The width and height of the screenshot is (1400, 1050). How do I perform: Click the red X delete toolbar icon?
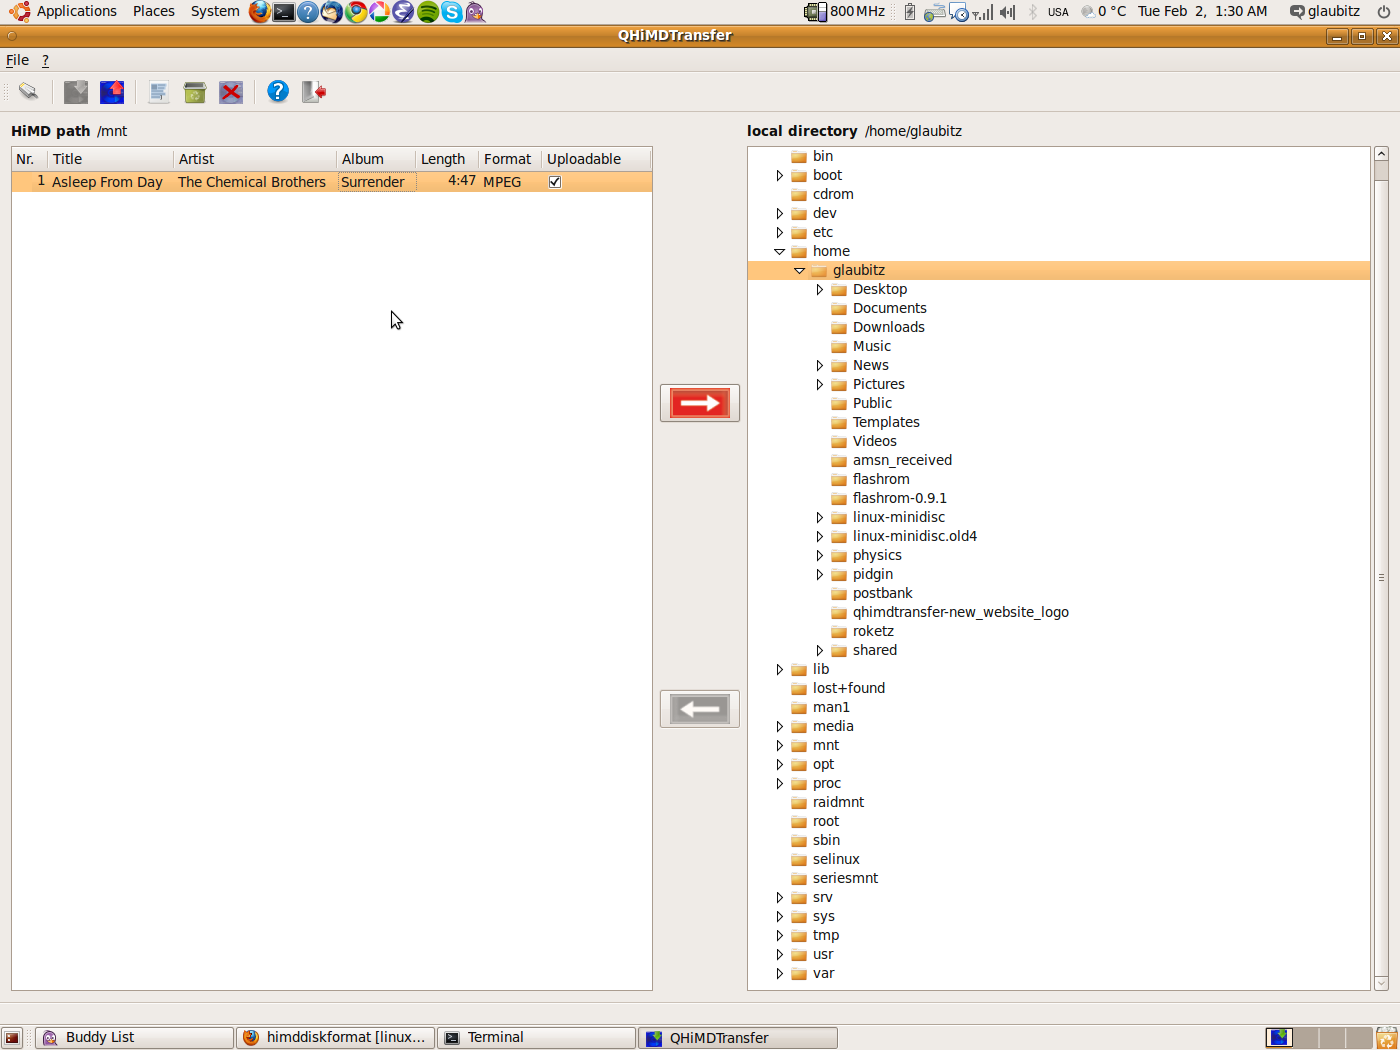coord(231,92)
